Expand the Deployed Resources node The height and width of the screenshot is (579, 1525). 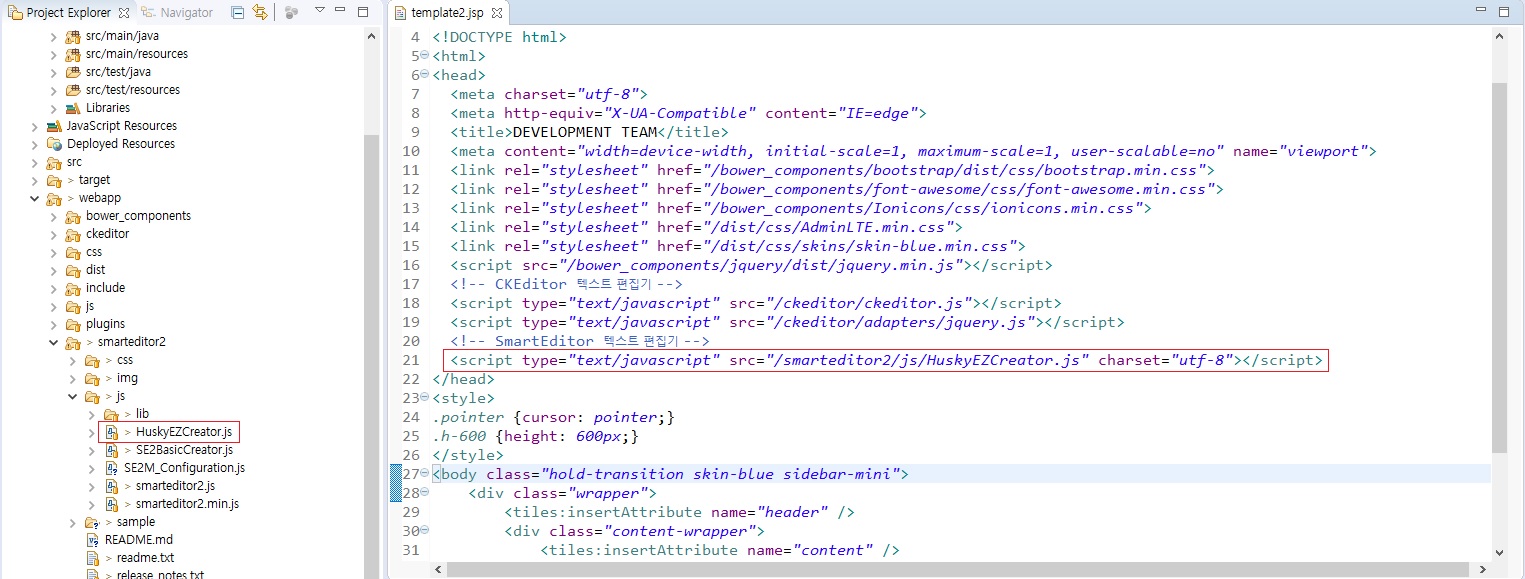point(35,144)
